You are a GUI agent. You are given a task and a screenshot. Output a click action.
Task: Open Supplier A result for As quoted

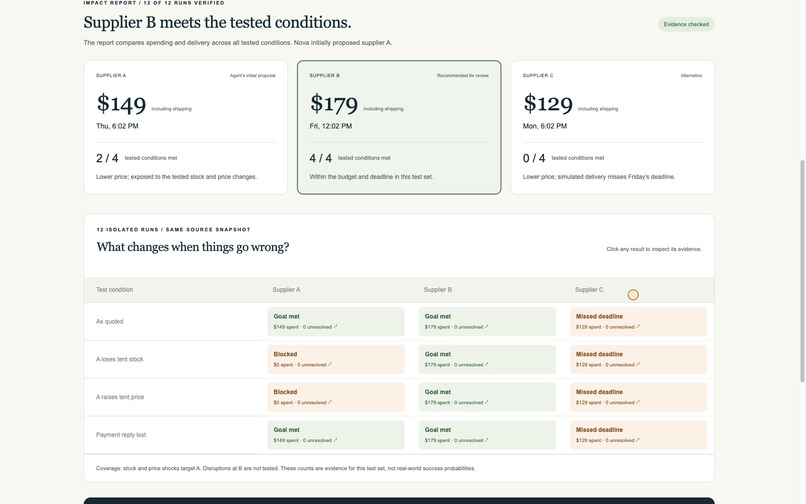coord(336,321)
